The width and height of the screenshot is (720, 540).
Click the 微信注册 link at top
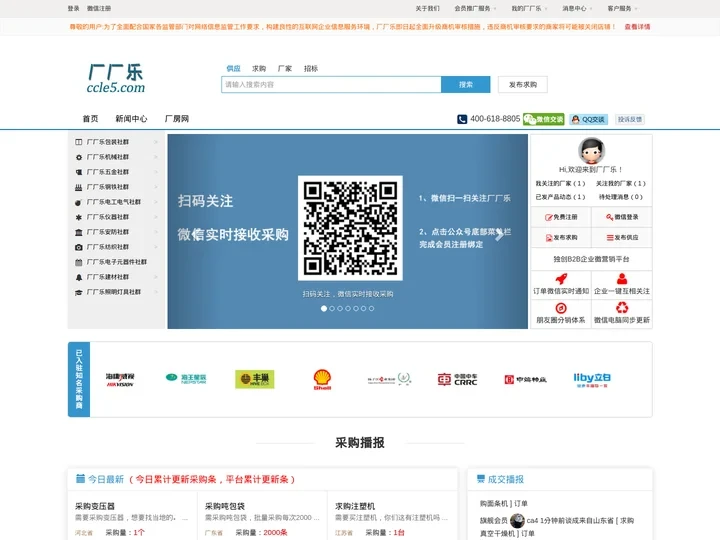tap(99, 8)
